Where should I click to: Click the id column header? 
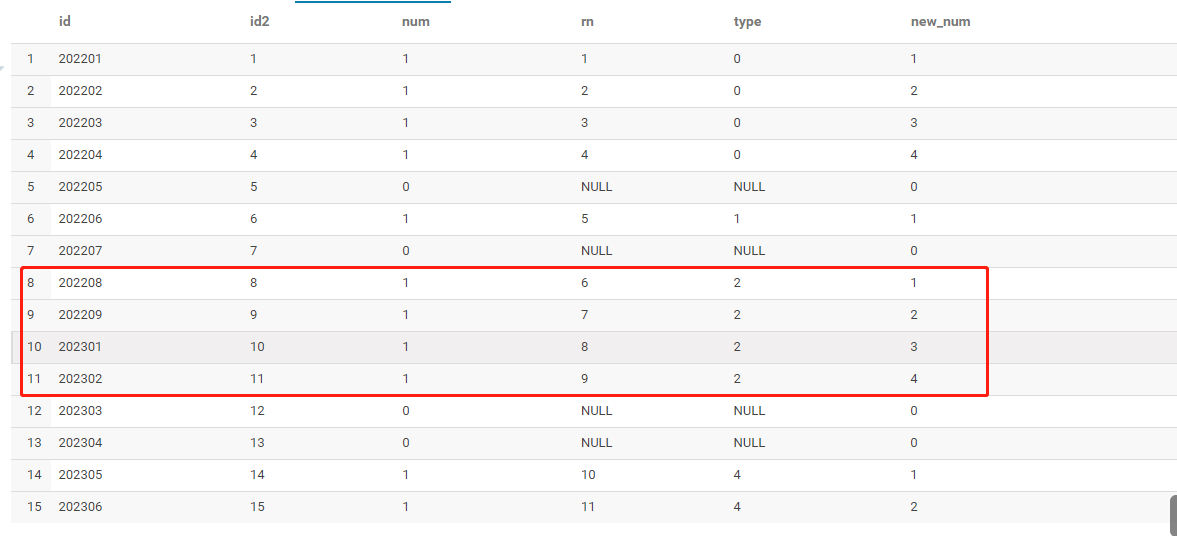pyautogui.click(x=65, y=21)
